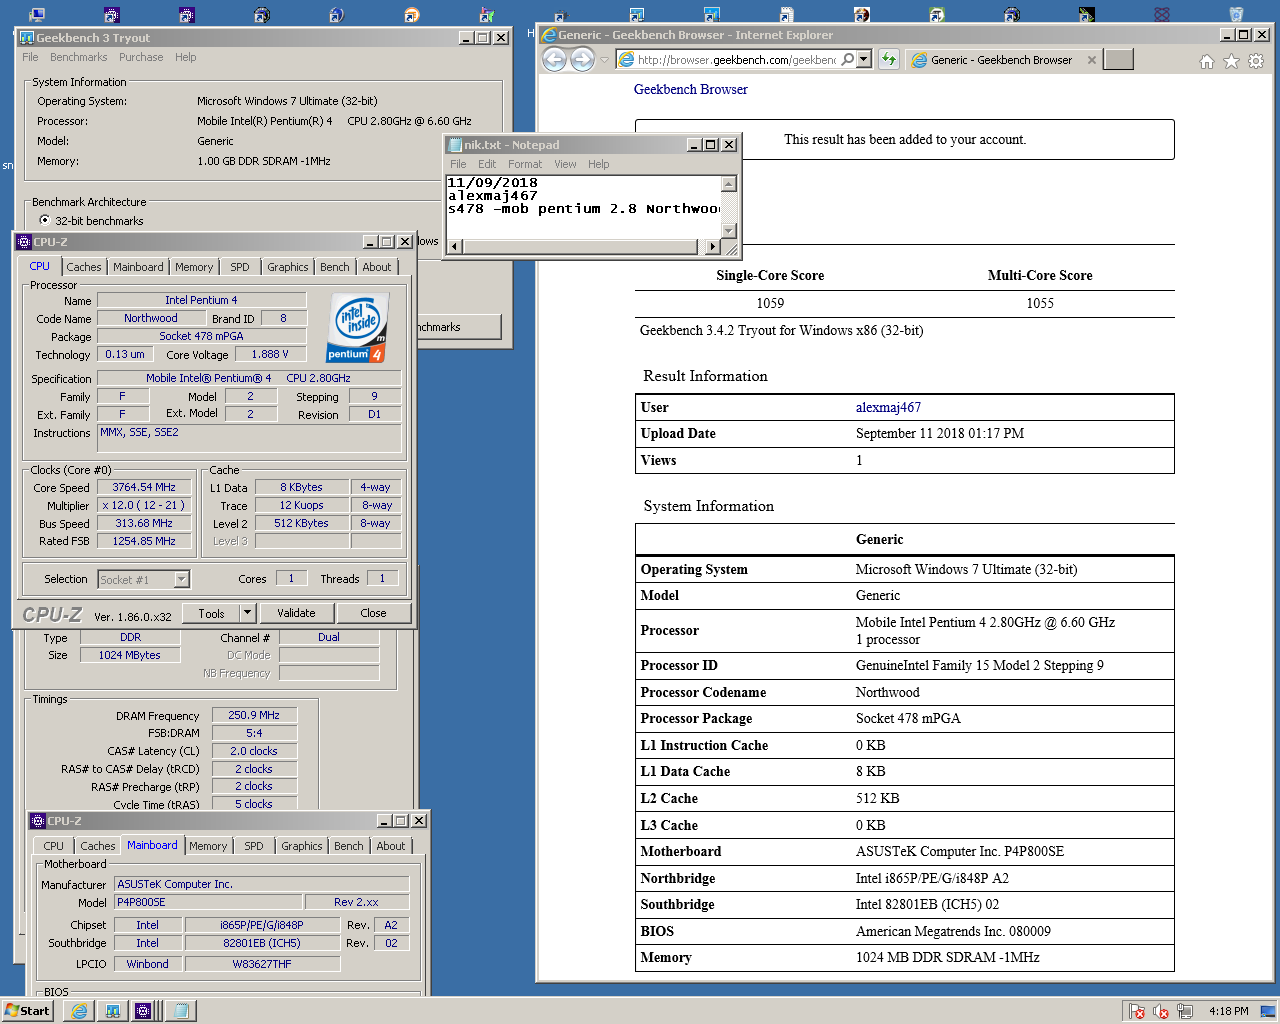Screen dimensions: 1280x1024
Task: Select the Computer desktop icon
Action: (37, 14)
